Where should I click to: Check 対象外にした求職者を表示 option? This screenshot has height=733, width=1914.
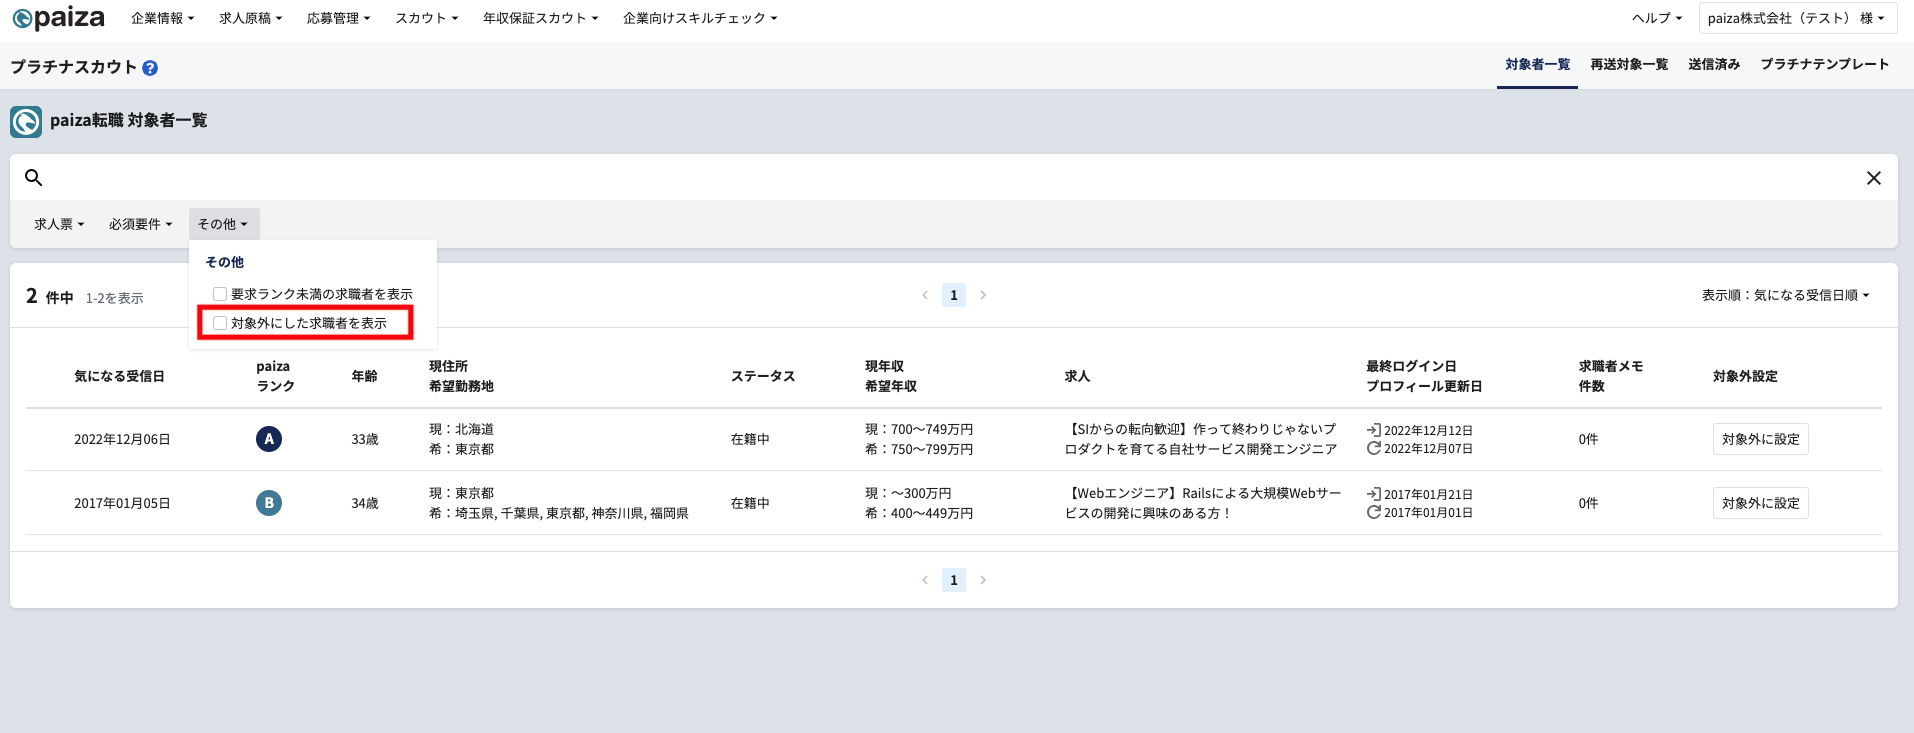pos(220,323)
